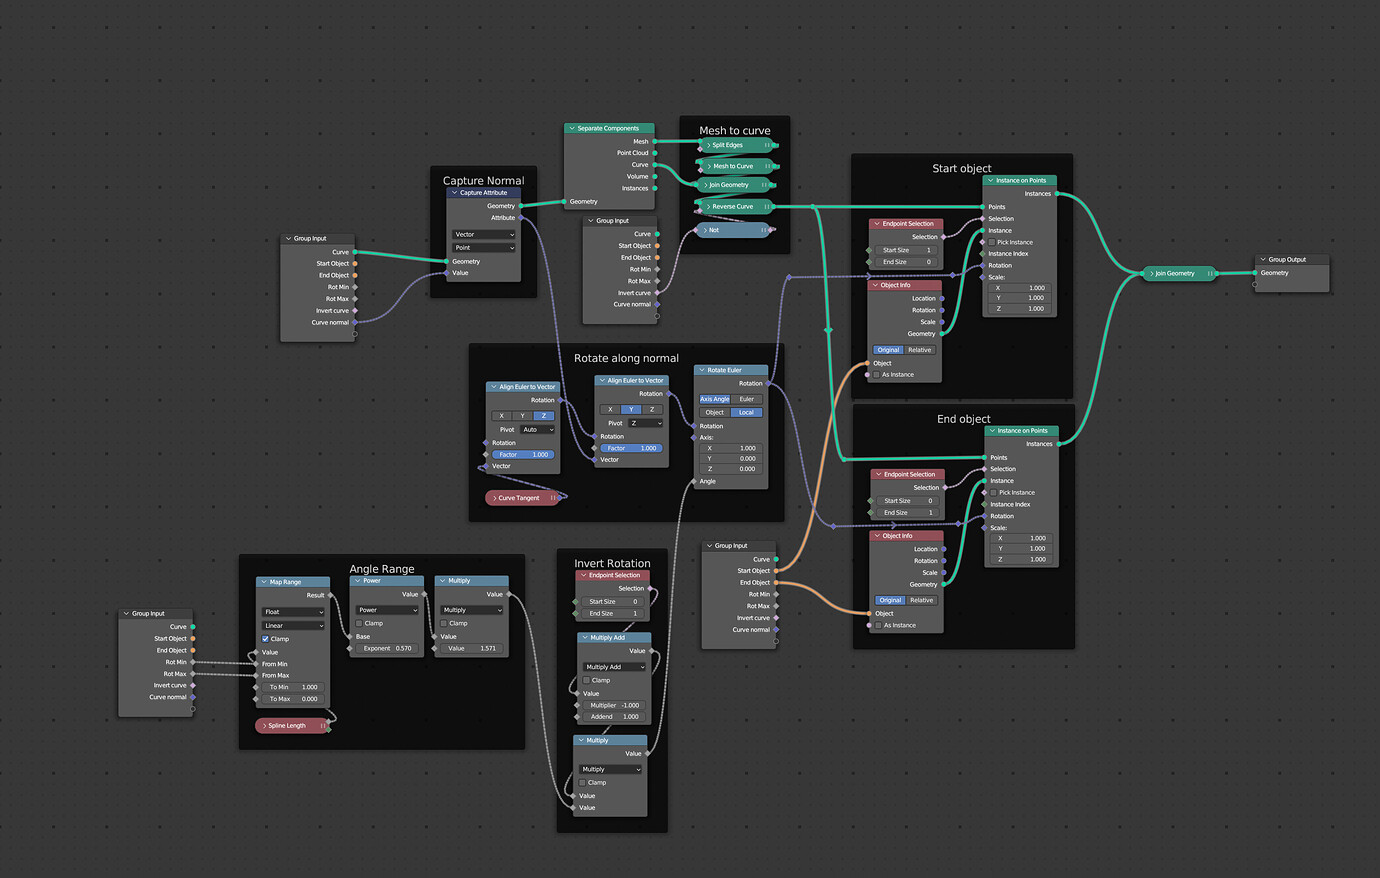
Task: Collapse the Capture Attribute node
Action: tap(454, 193)
